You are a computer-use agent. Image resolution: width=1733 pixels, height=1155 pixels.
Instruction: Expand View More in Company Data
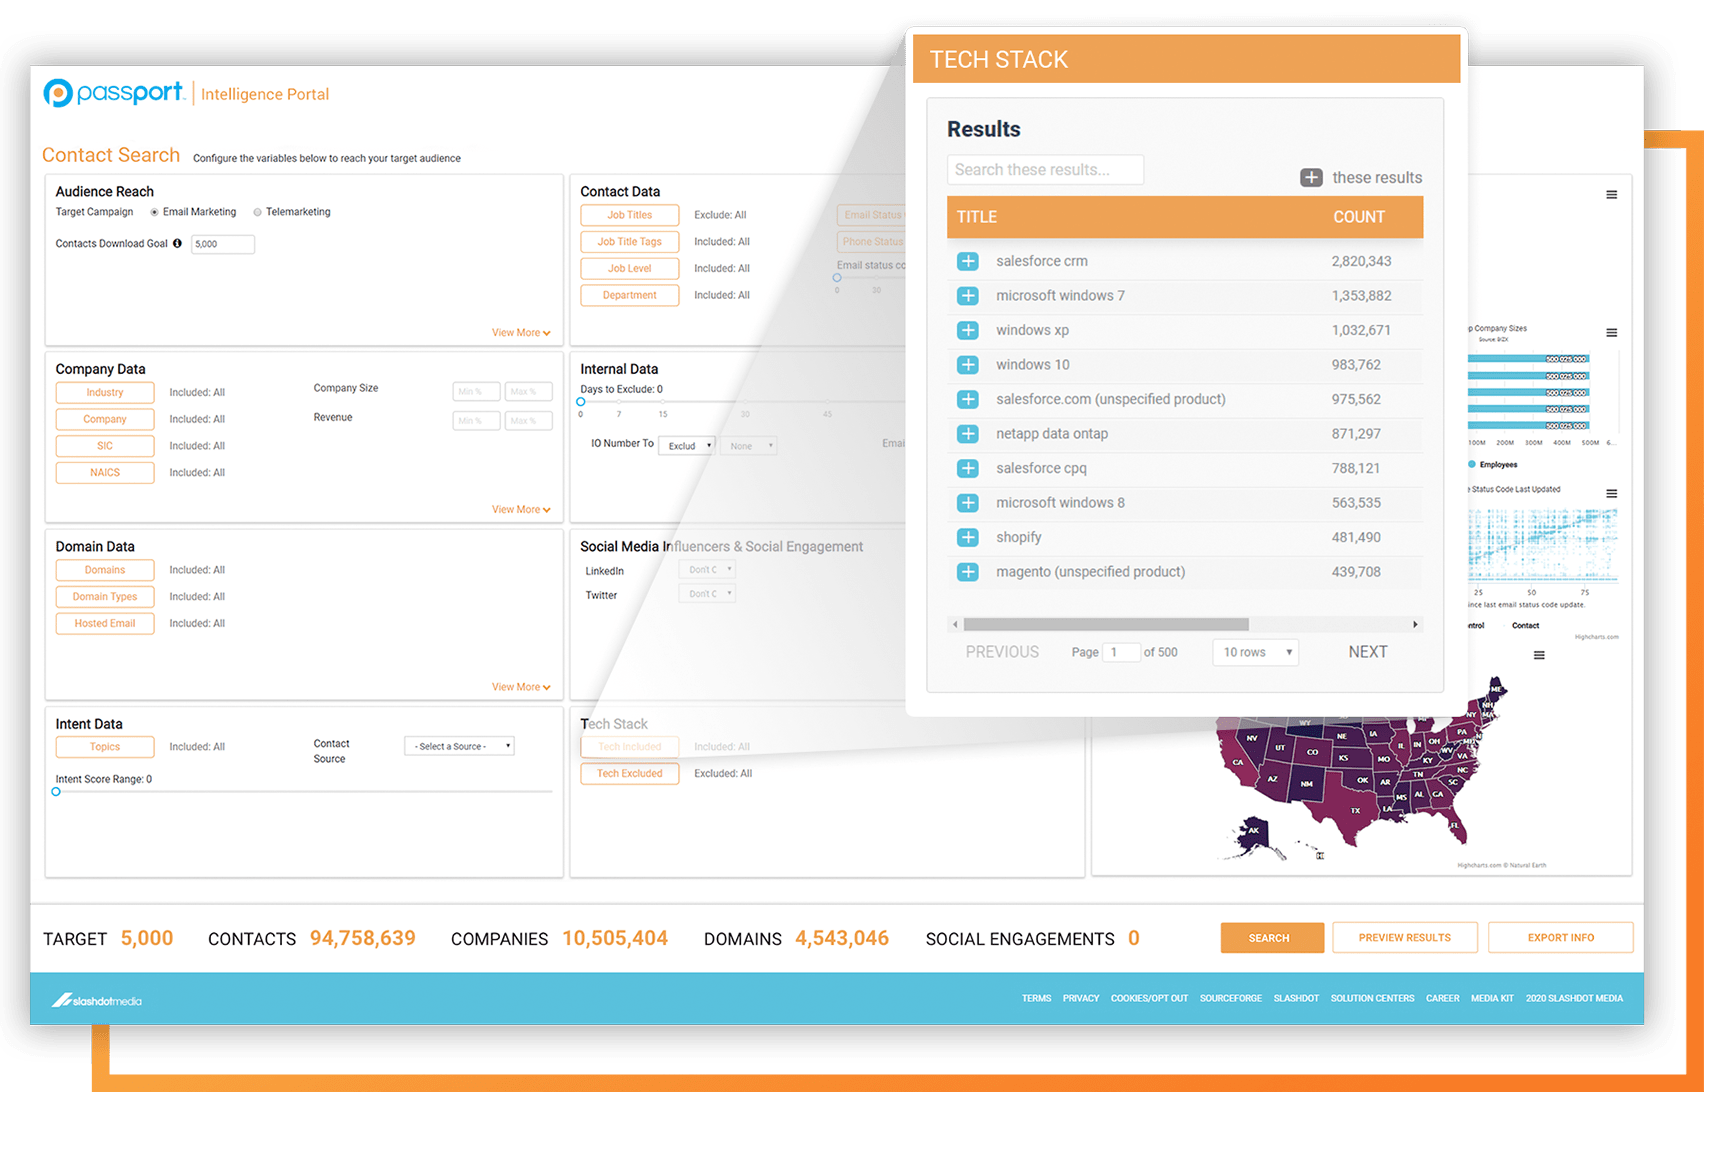(521, 510)
